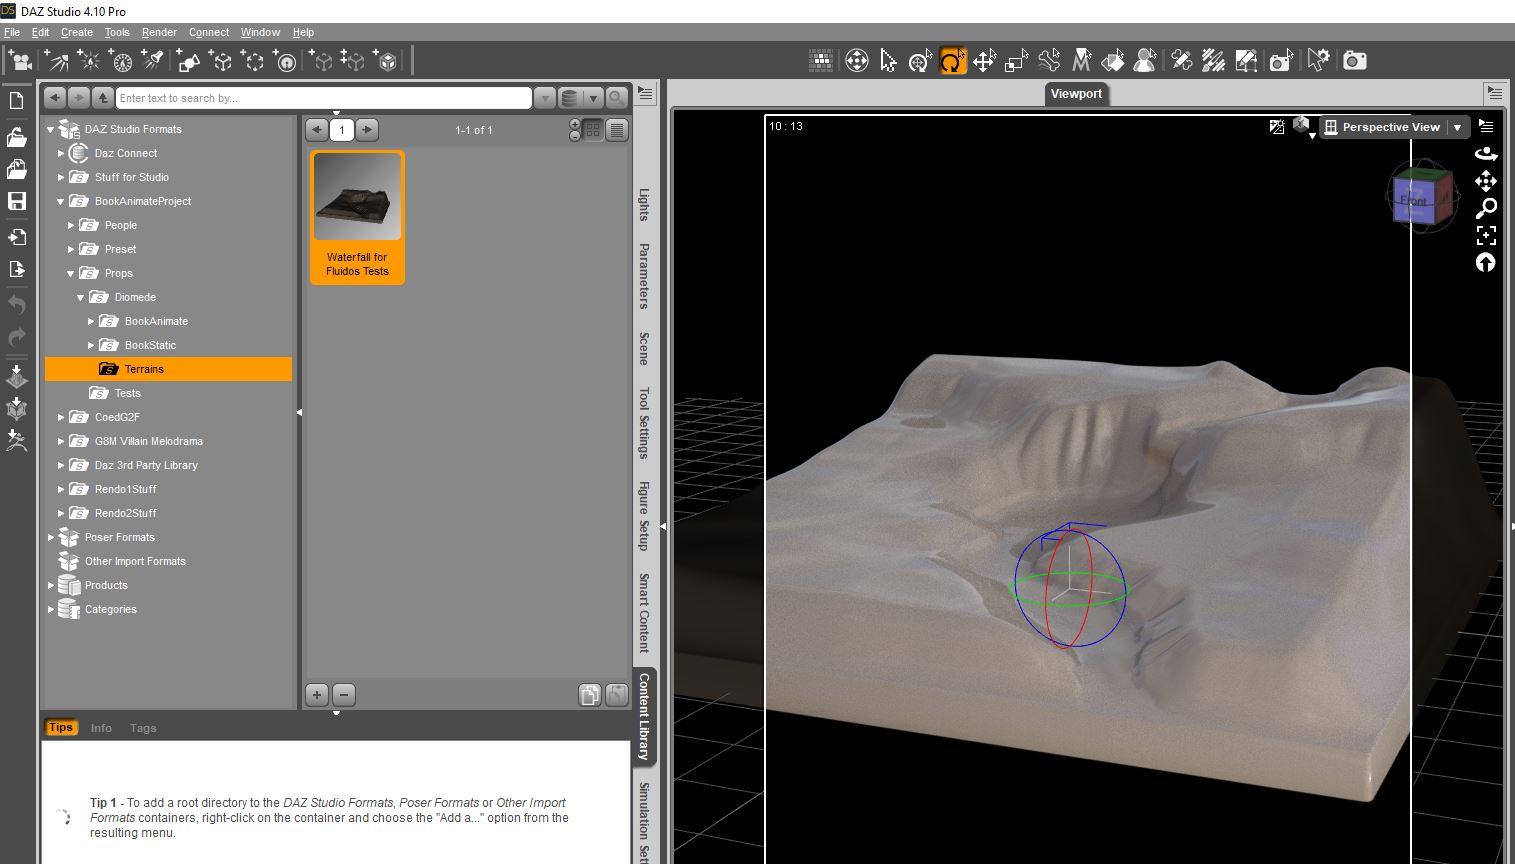
Task: Select the Node Selection arrow tool
Action: (889, 61)
